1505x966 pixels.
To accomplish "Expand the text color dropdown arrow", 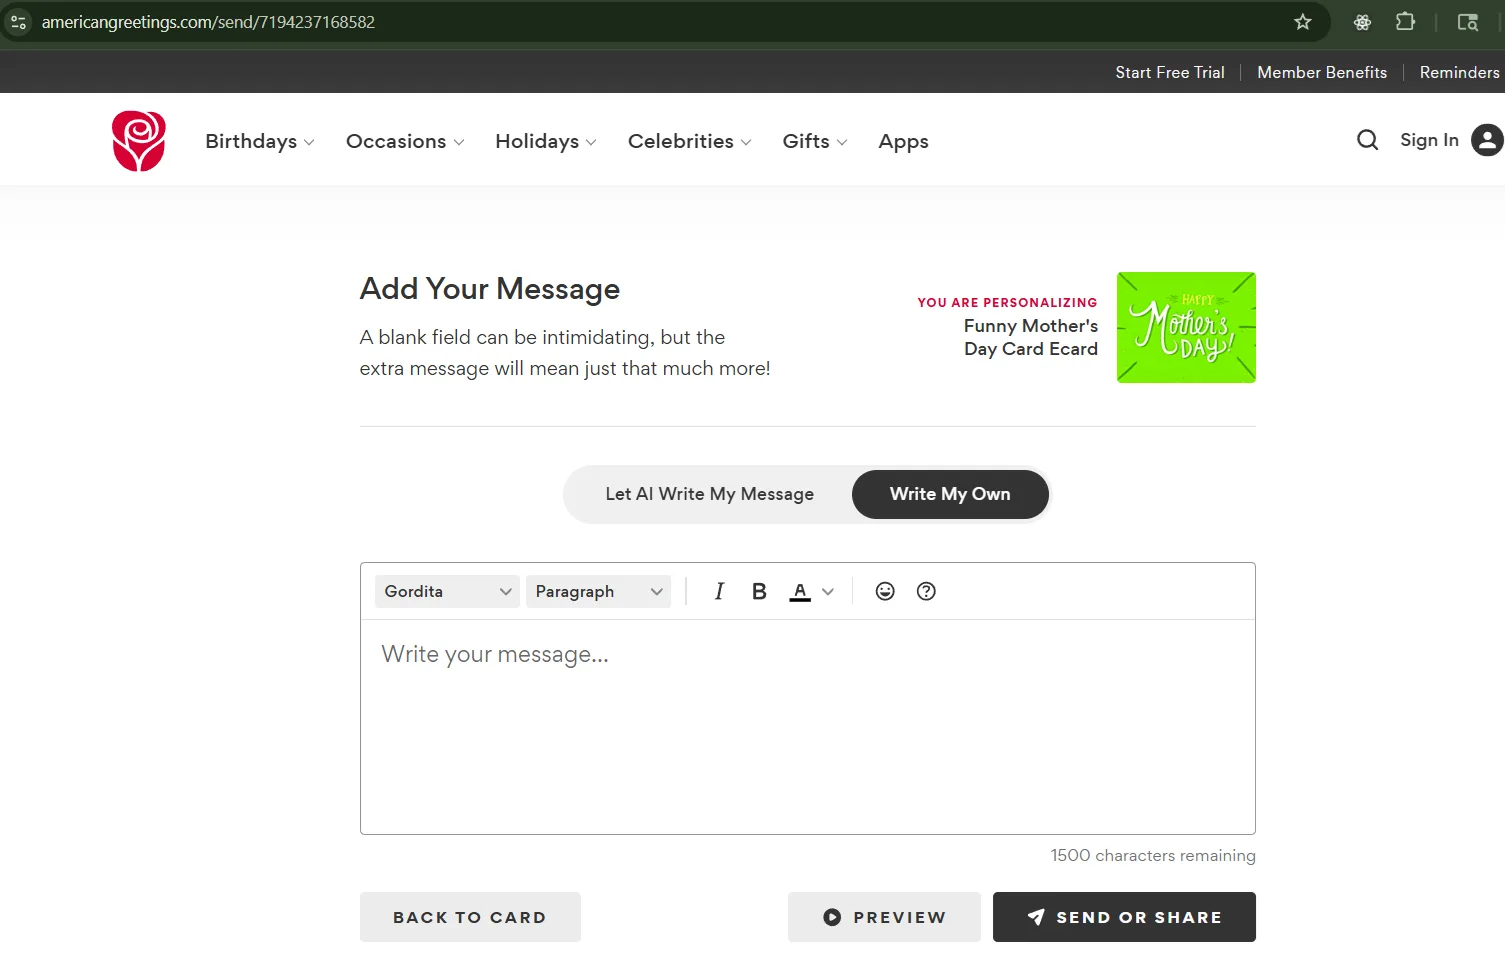I will point(828,592).
